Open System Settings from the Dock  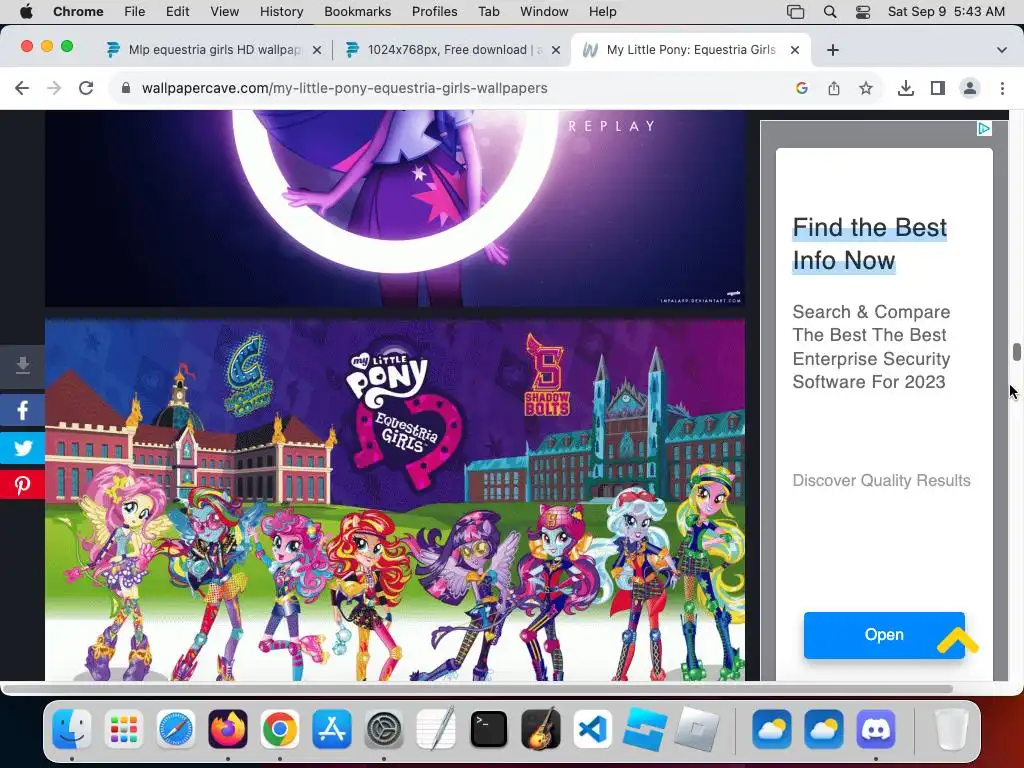coord(383,729)
